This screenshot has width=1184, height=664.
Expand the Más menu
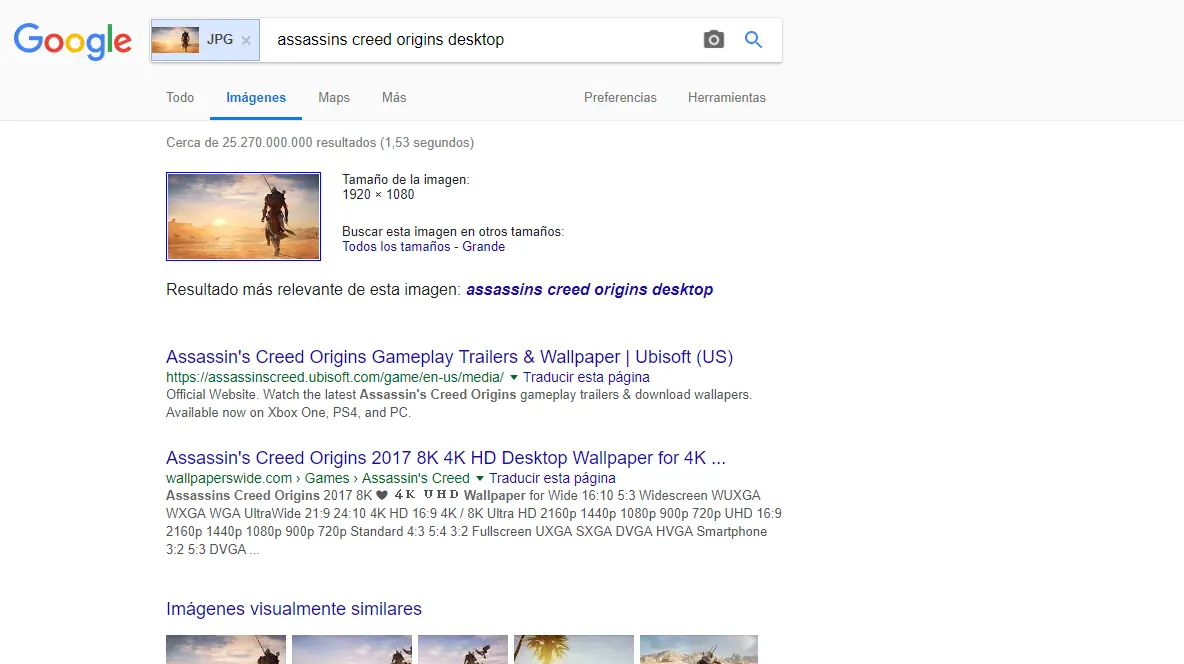click(394, 97)
